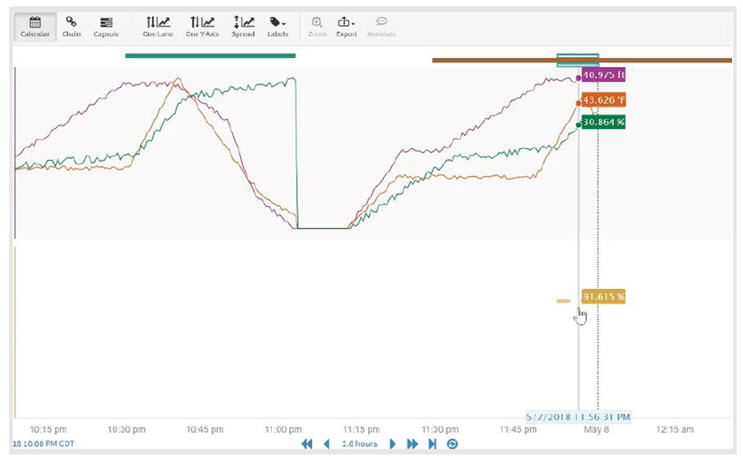Open the Export dropdown menu
The image size is (743, 458).
347,26
